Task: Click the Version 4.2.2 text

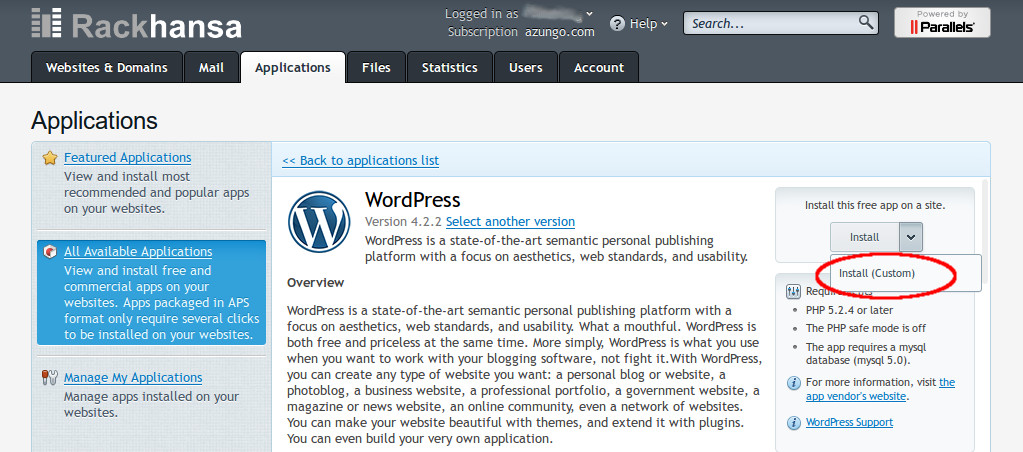Action: [404, 222]
